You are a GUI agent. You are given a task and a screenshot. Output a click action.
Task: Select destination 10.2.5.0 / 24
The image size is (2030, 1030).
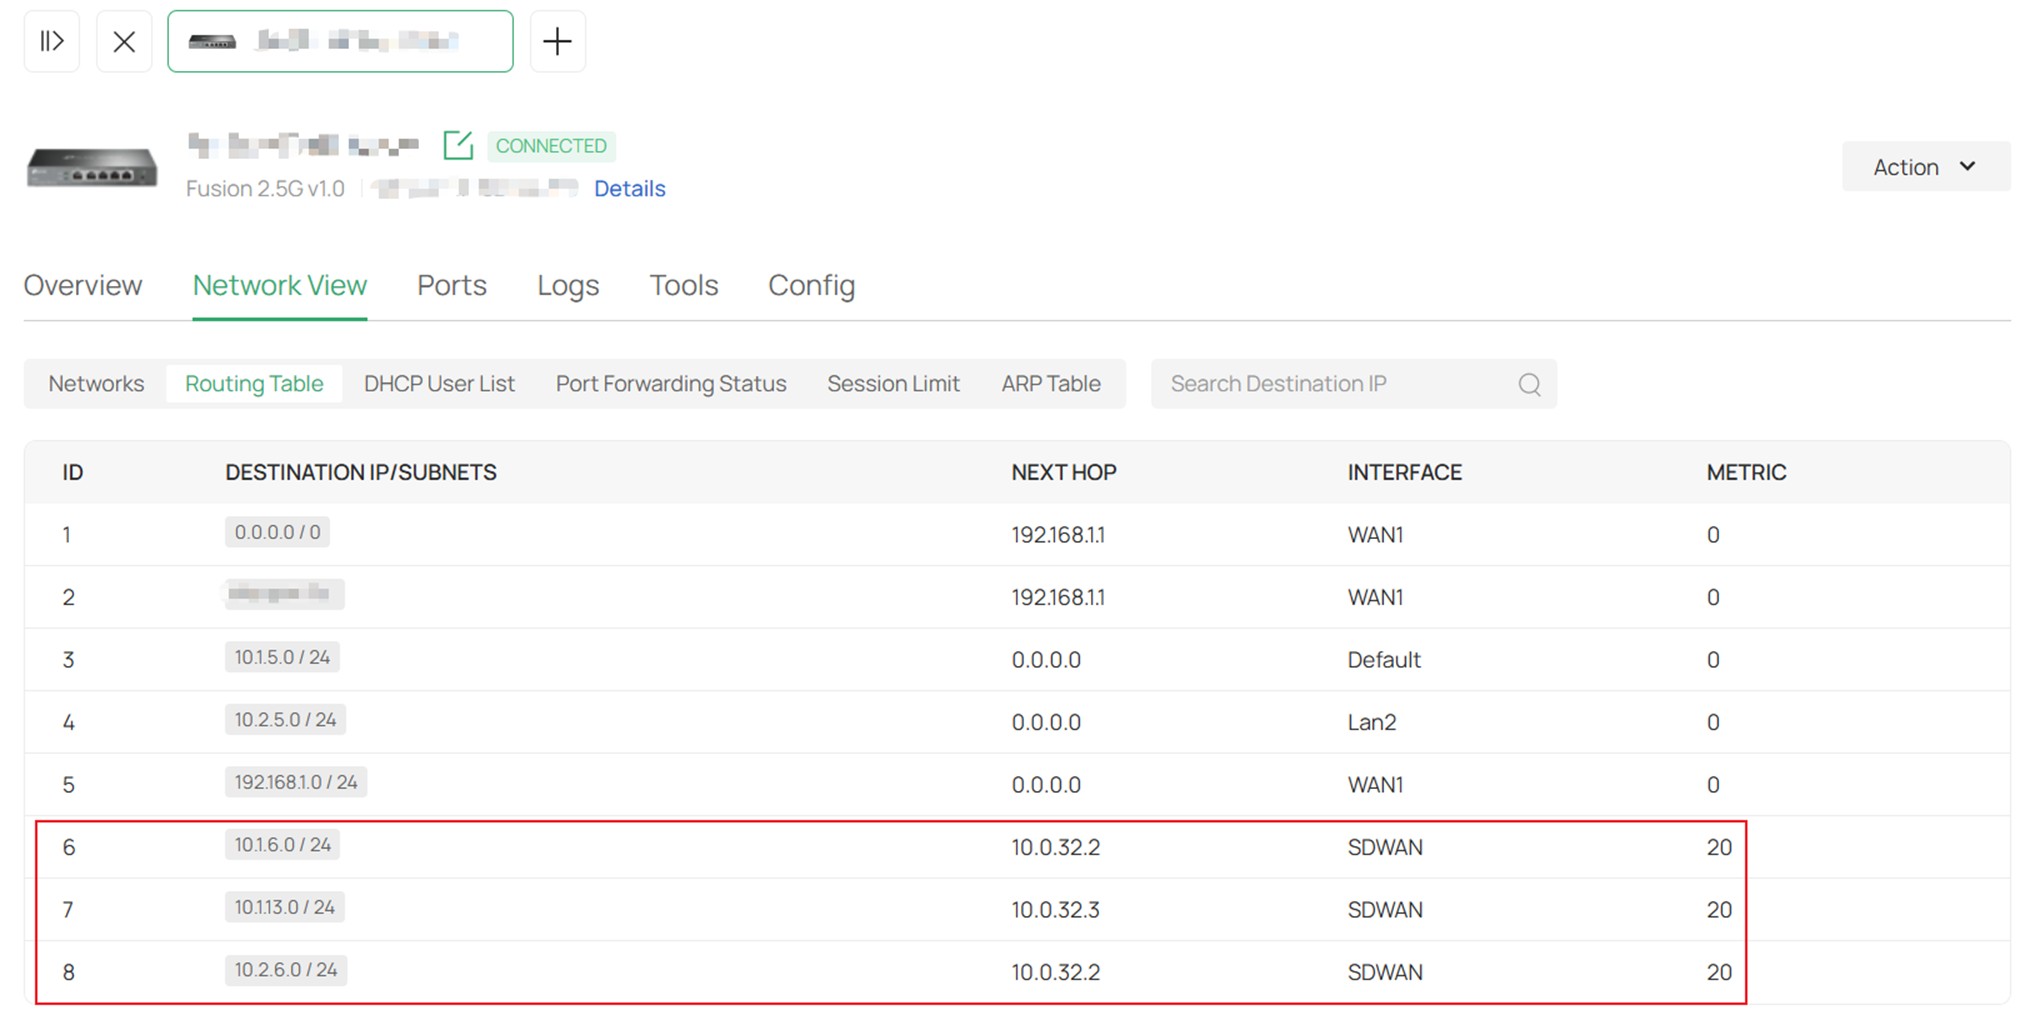[x=285, y=720]
